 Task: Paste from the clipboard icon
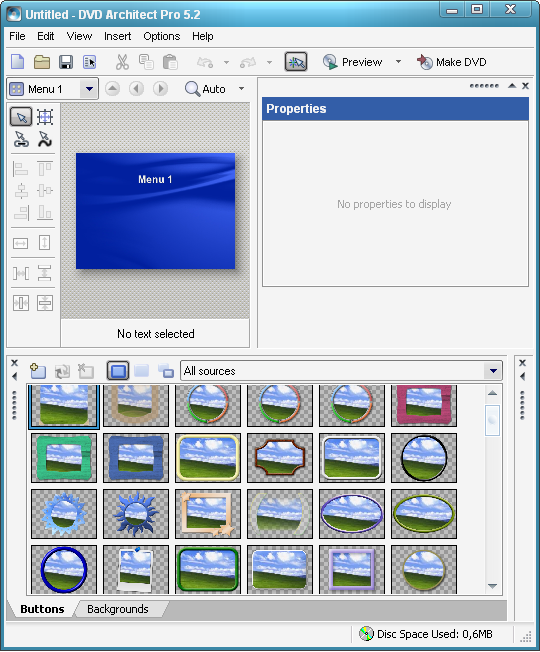(170, 62)
